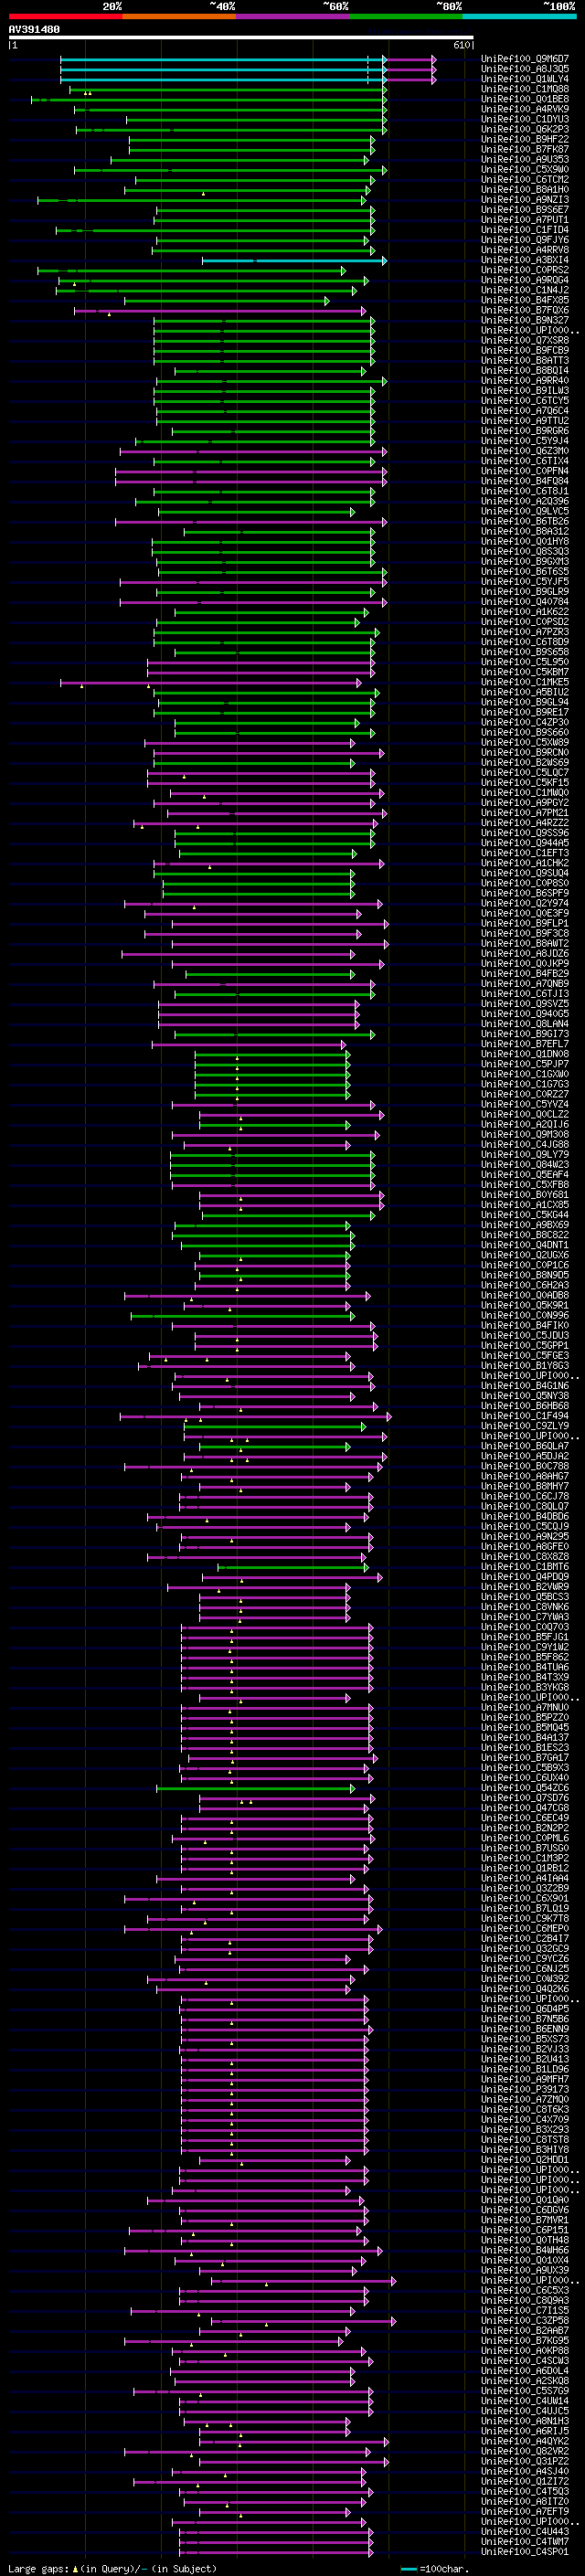Click label UniRef100_A7EFT9

[x=525, y=2511]
